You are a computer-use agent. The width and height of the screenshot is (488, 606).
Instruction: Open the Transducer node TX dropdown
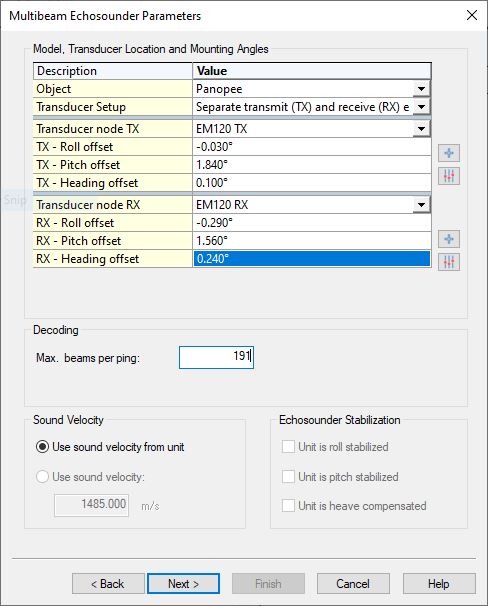[x=421, y=129]
